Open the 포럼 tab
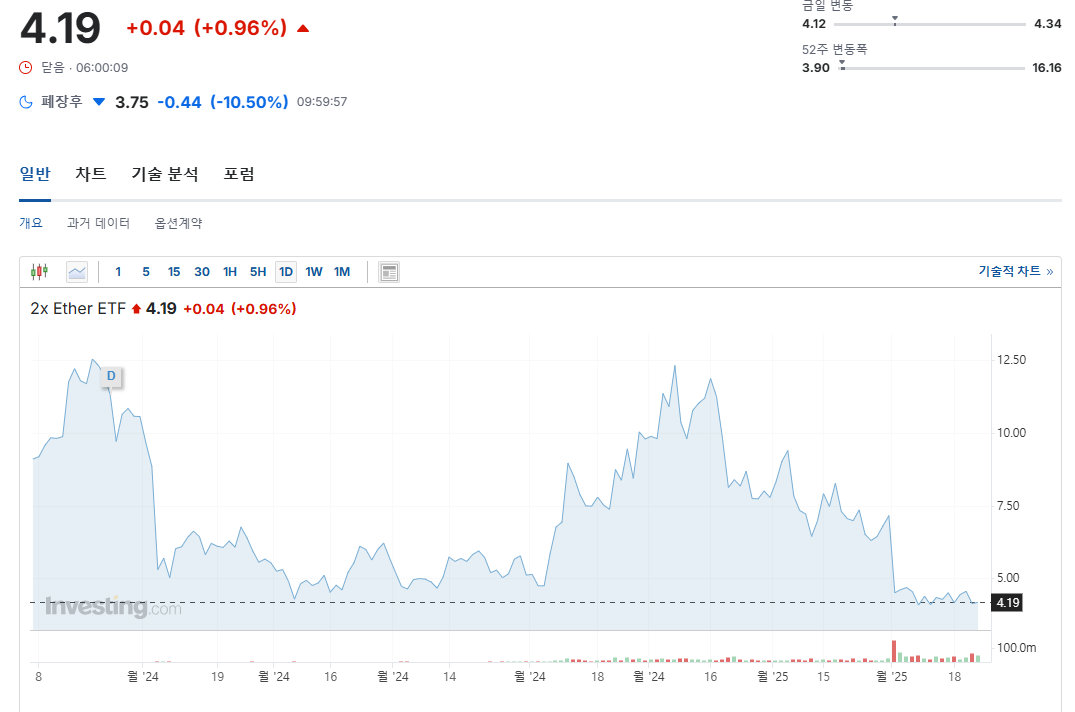The image size is (1075, 712). (x=239, y=174)
